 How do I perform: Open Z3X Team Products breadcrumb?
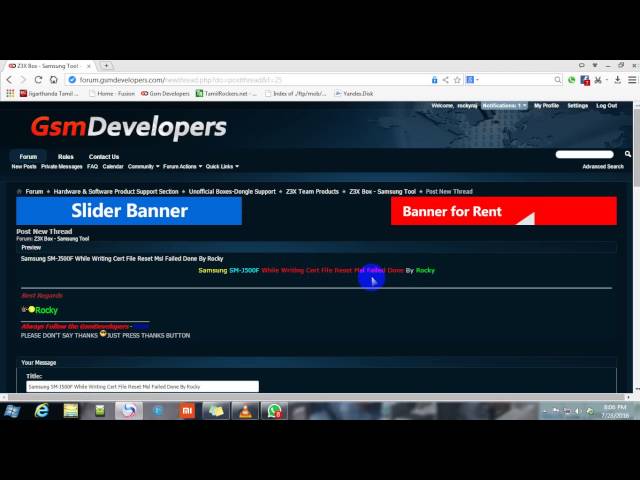(x=312, y=191)
